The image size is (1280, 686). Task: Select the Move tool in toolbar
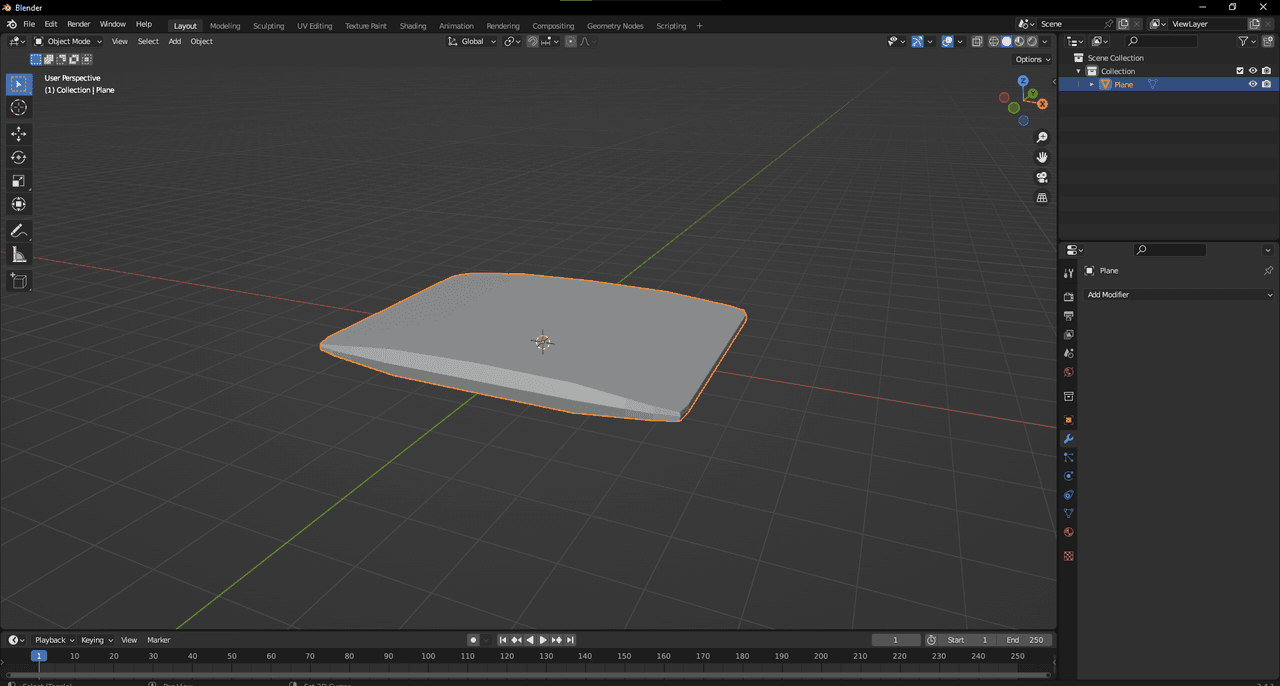(x=19, y=134)
